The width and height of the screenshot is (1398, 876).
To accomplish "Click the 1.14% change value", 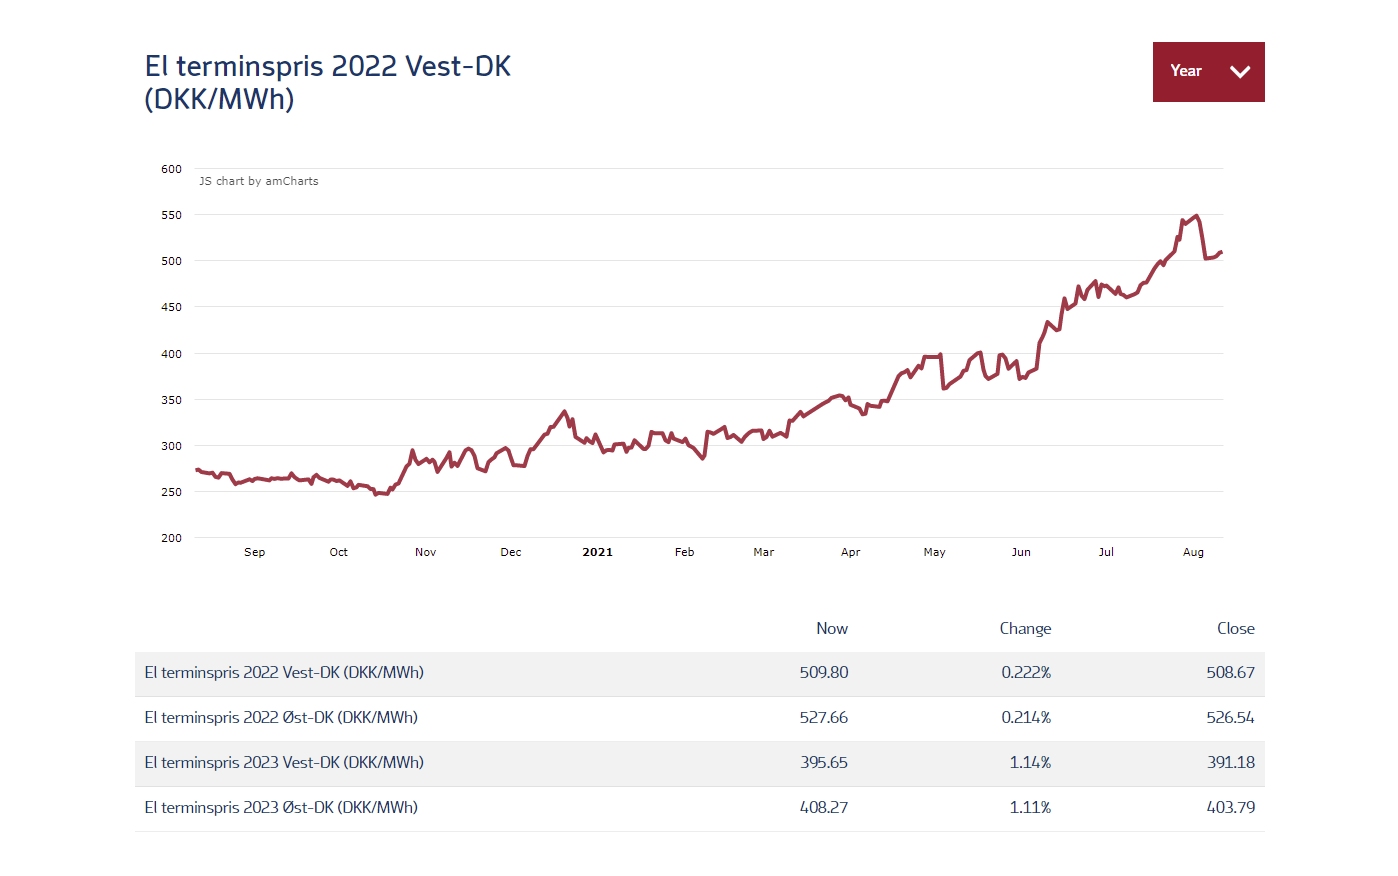I will 1030,763.
